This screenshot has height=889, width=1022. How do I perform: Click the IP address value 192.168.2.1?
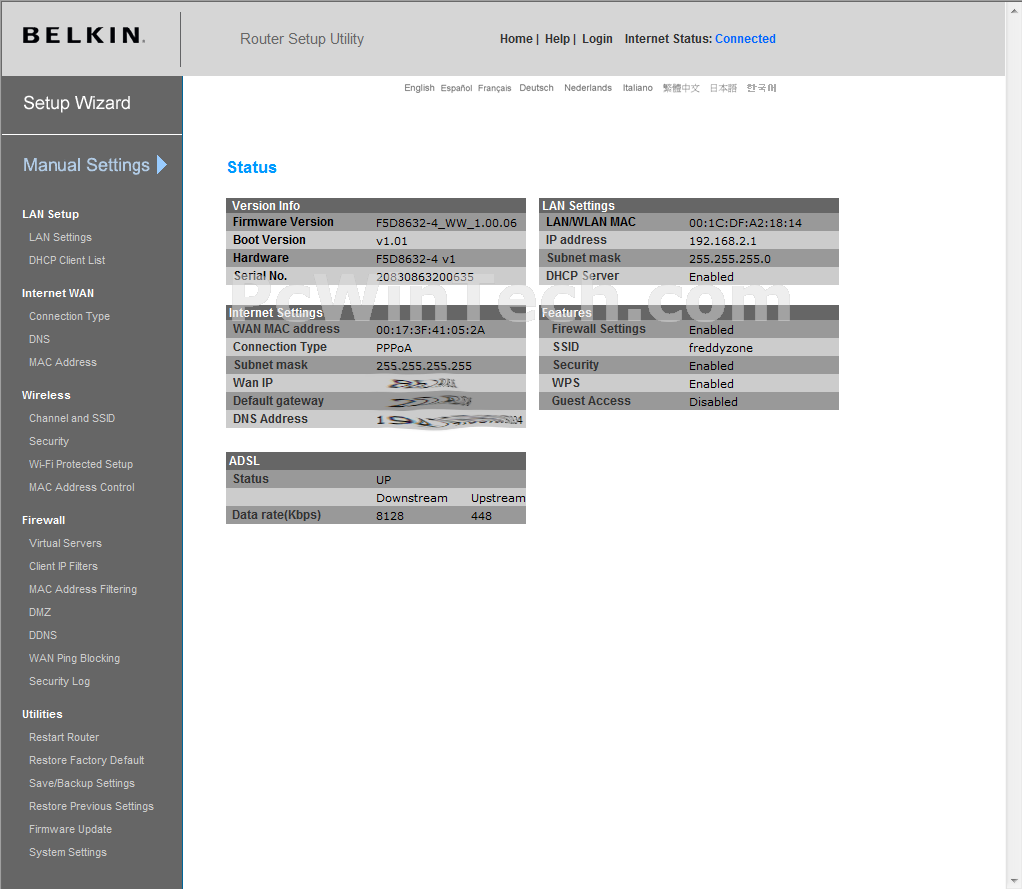[x=723, y=241]
